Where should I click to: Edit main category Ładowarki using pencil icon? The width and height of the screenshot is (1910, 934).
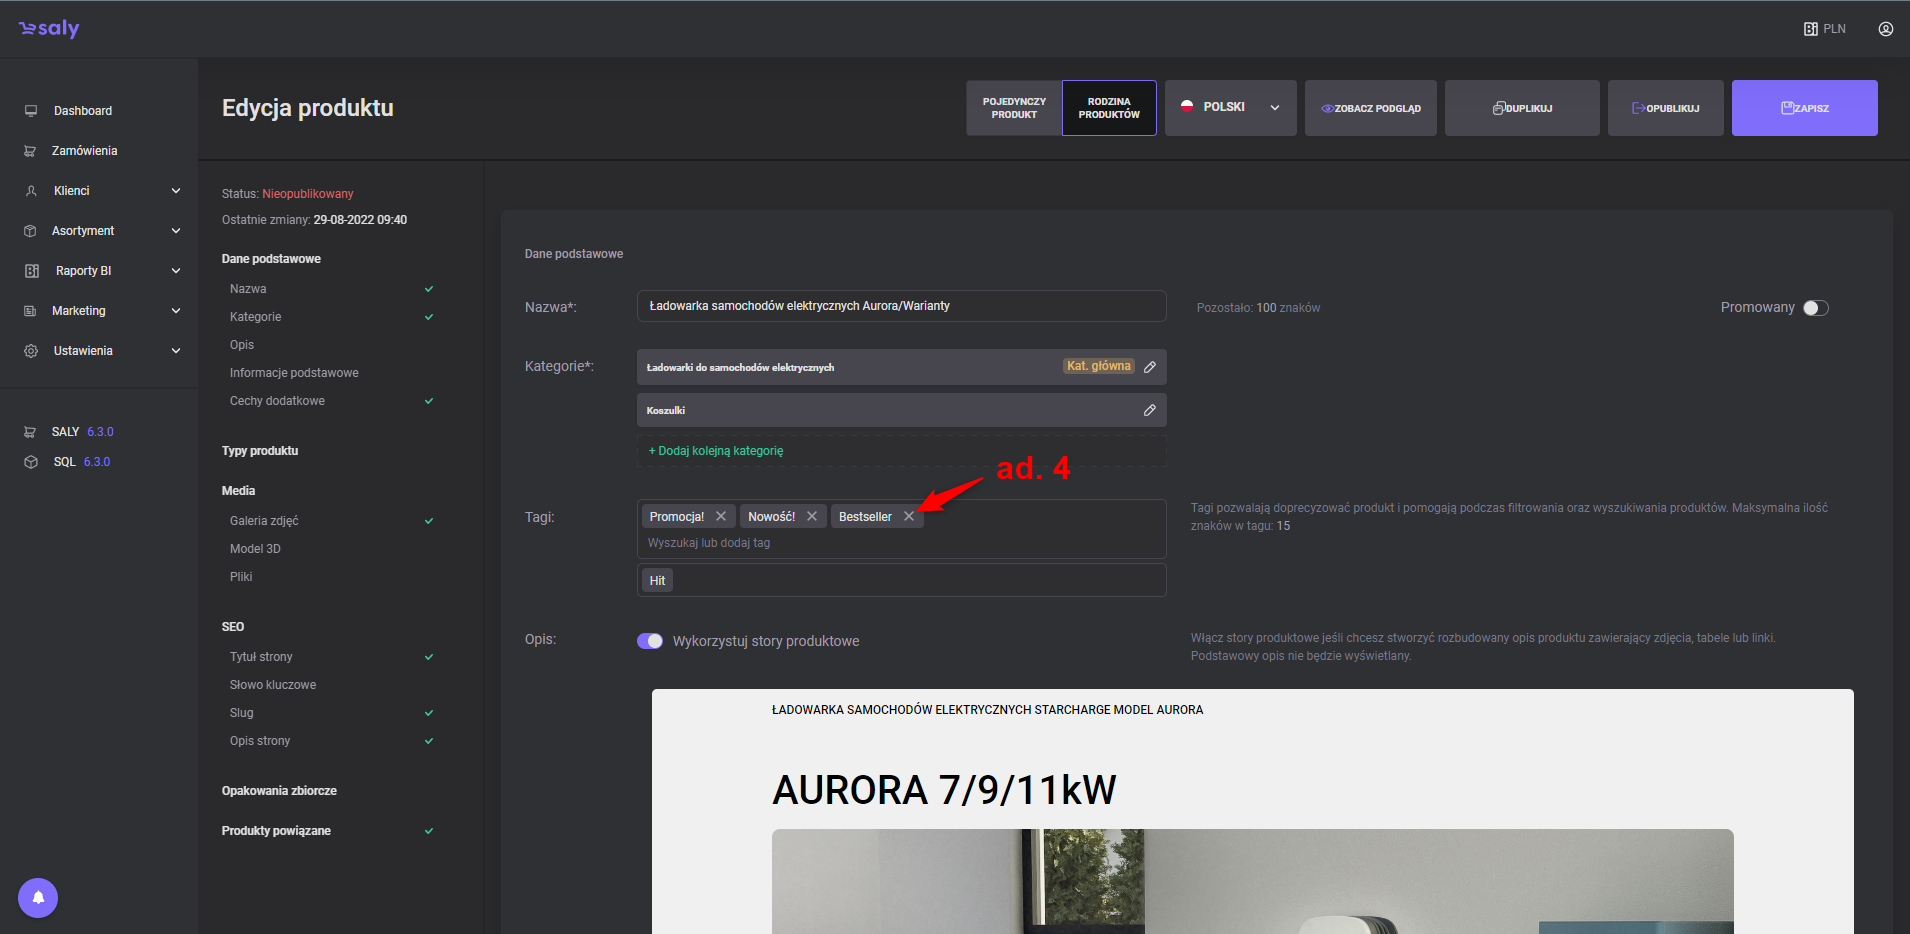1150,367
